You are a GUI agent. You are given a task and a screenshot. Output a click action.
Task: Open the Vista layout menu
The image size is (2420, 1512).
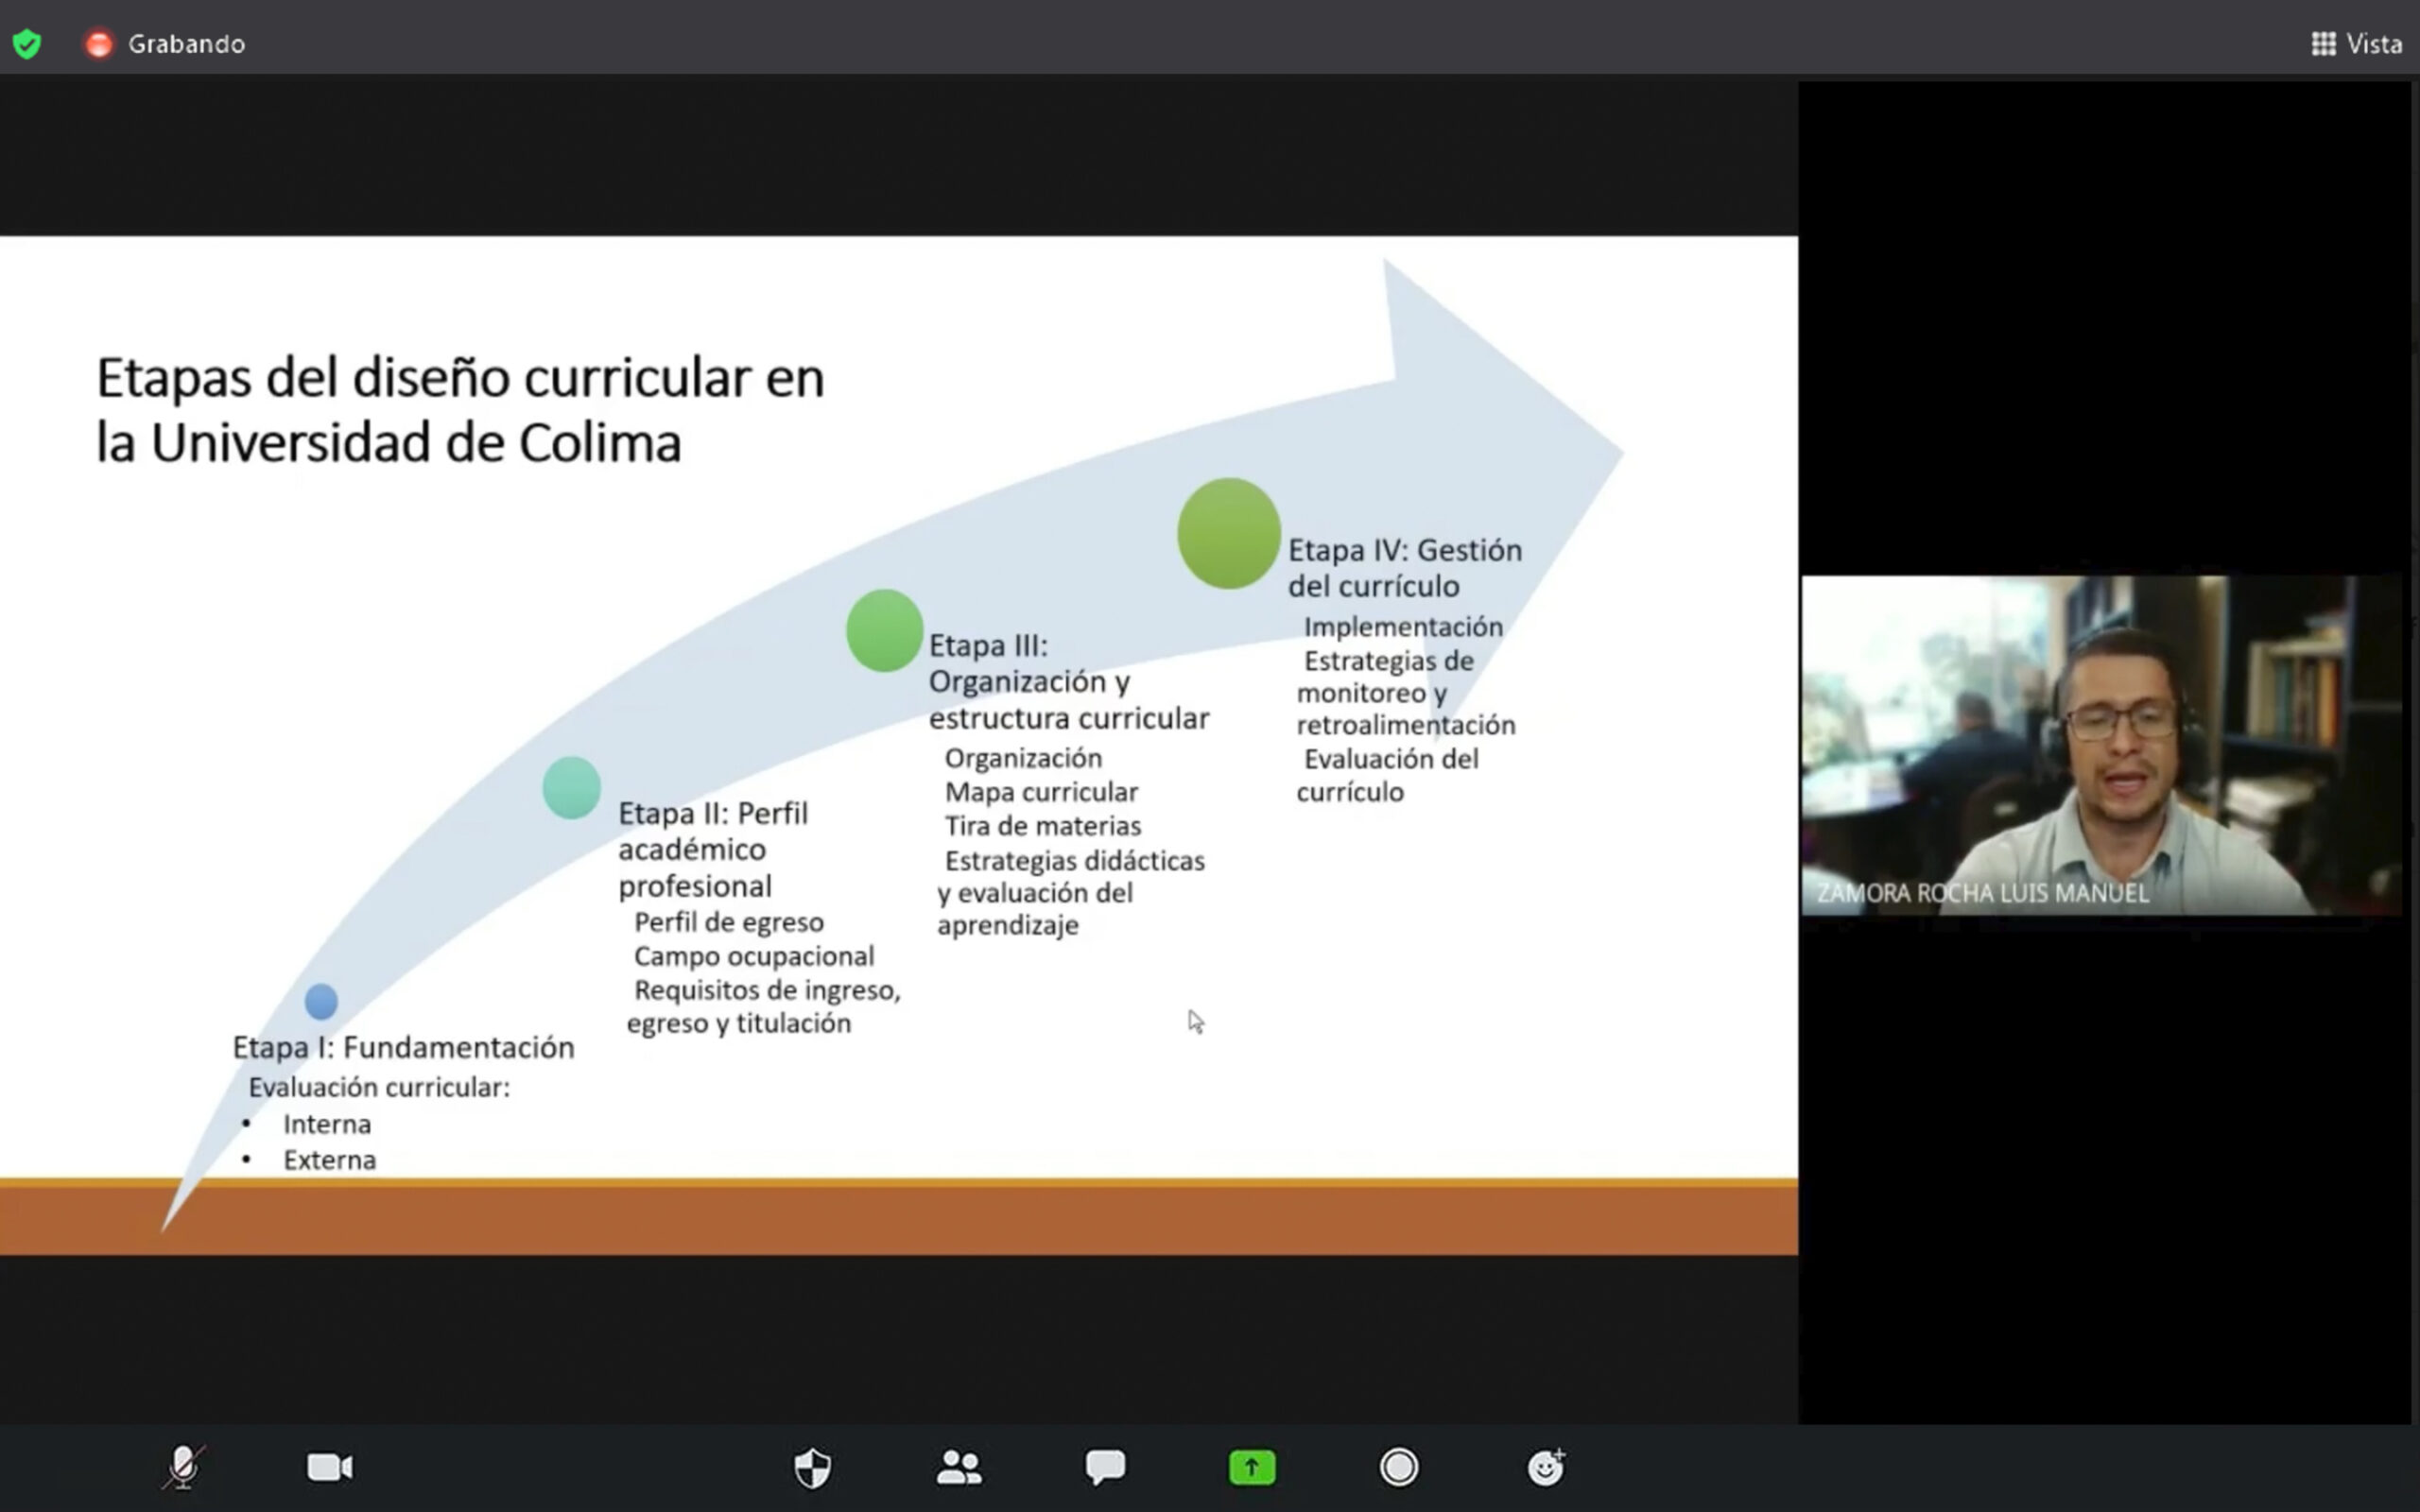coord(2373,44)
